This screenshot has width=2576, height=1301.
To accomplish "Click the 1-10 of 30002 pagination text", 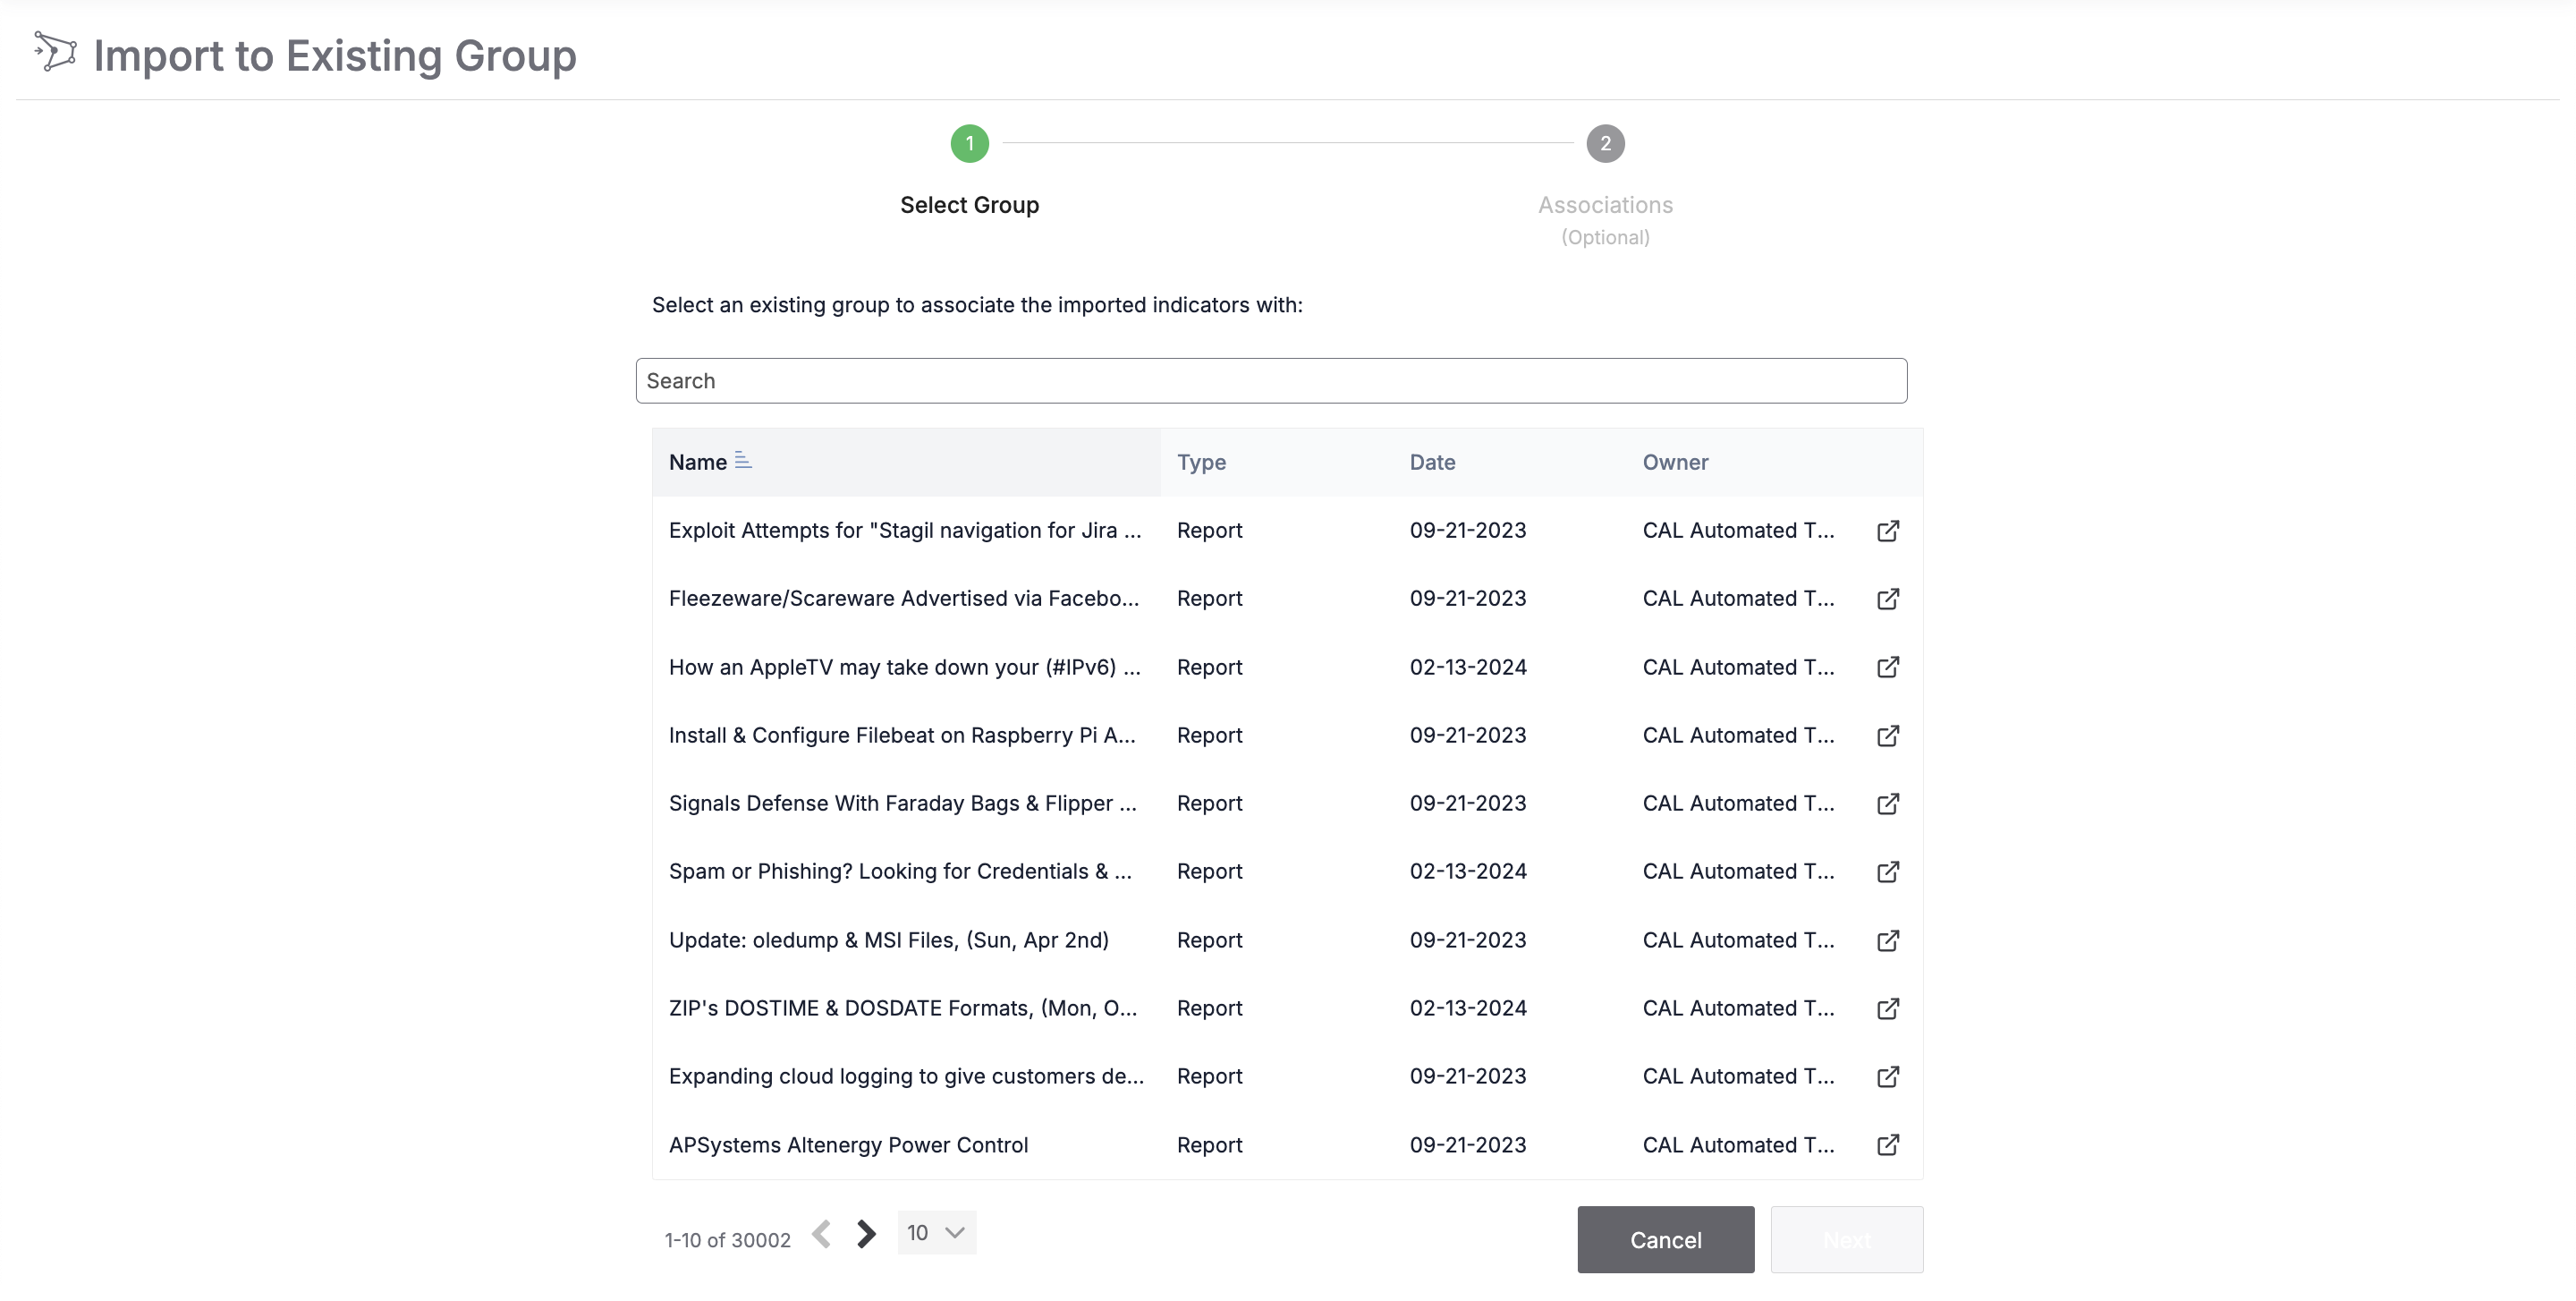I will 727,1240.
